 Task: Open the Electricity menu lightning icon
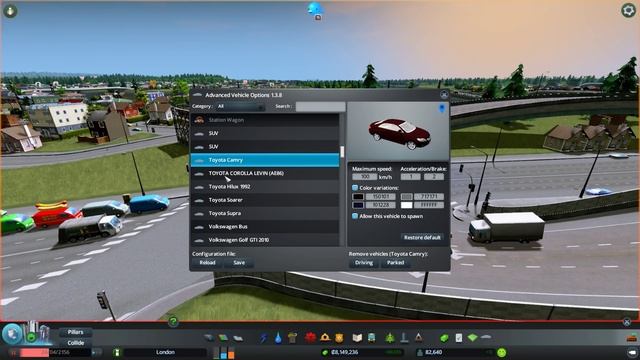tap(264, 338)
